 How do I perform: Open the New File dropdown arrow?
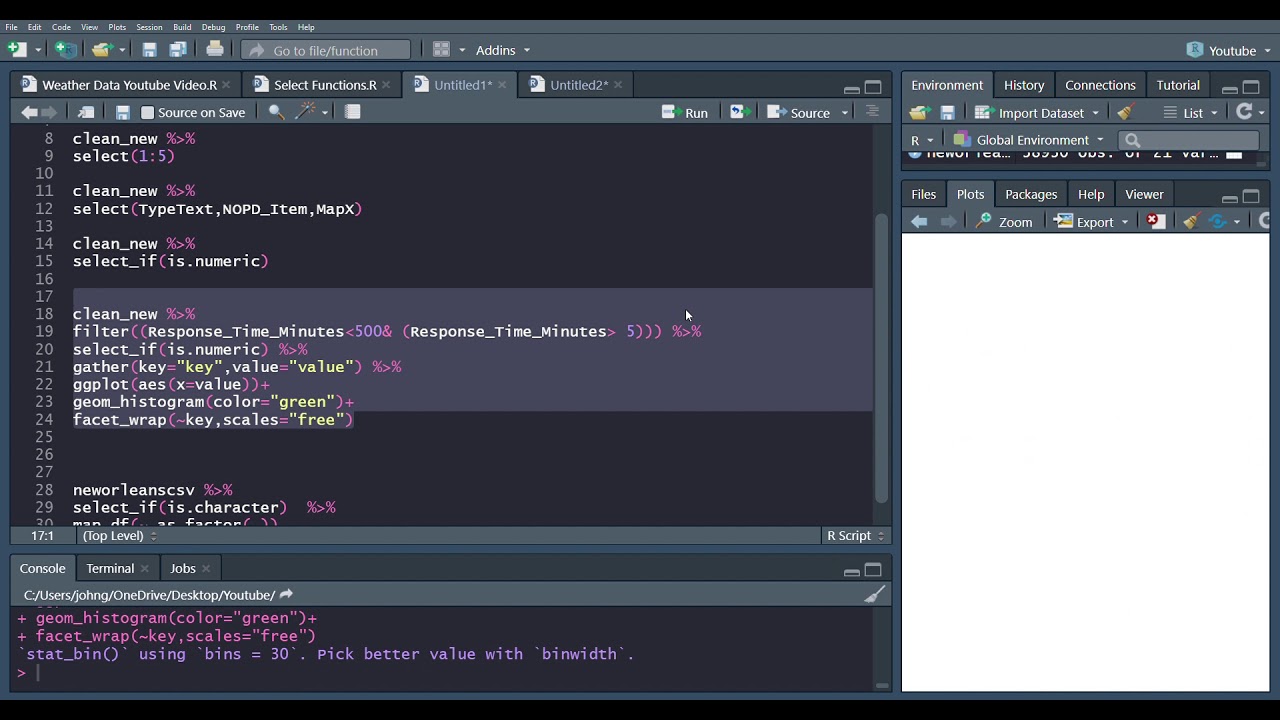point(38,50)
